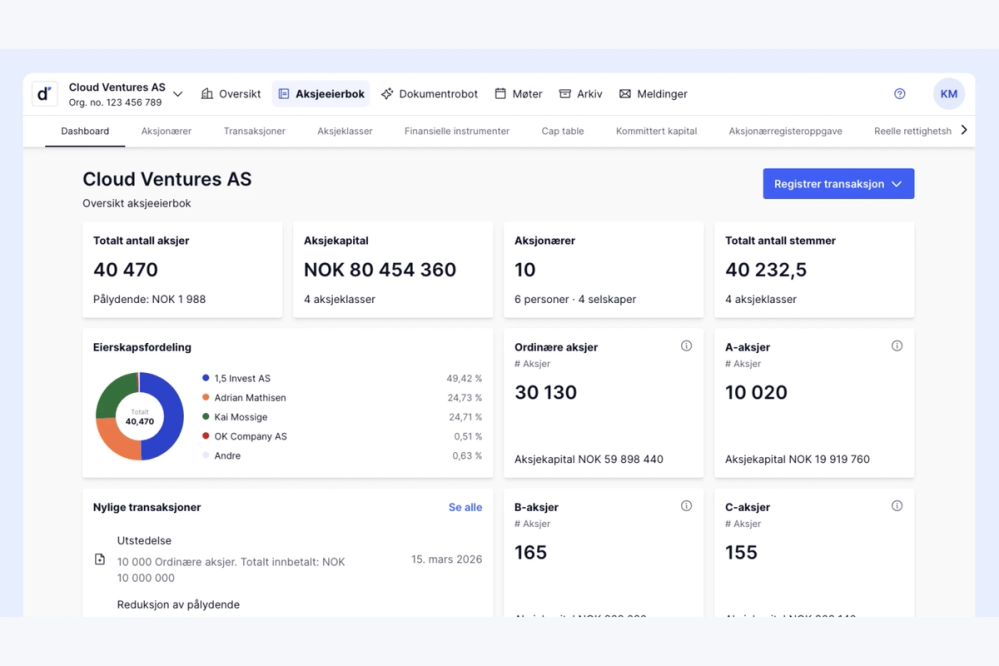This screenshot has height=666, width=999.
Task: Show more sub-tabs with right chevron
Action: (964, 130)
